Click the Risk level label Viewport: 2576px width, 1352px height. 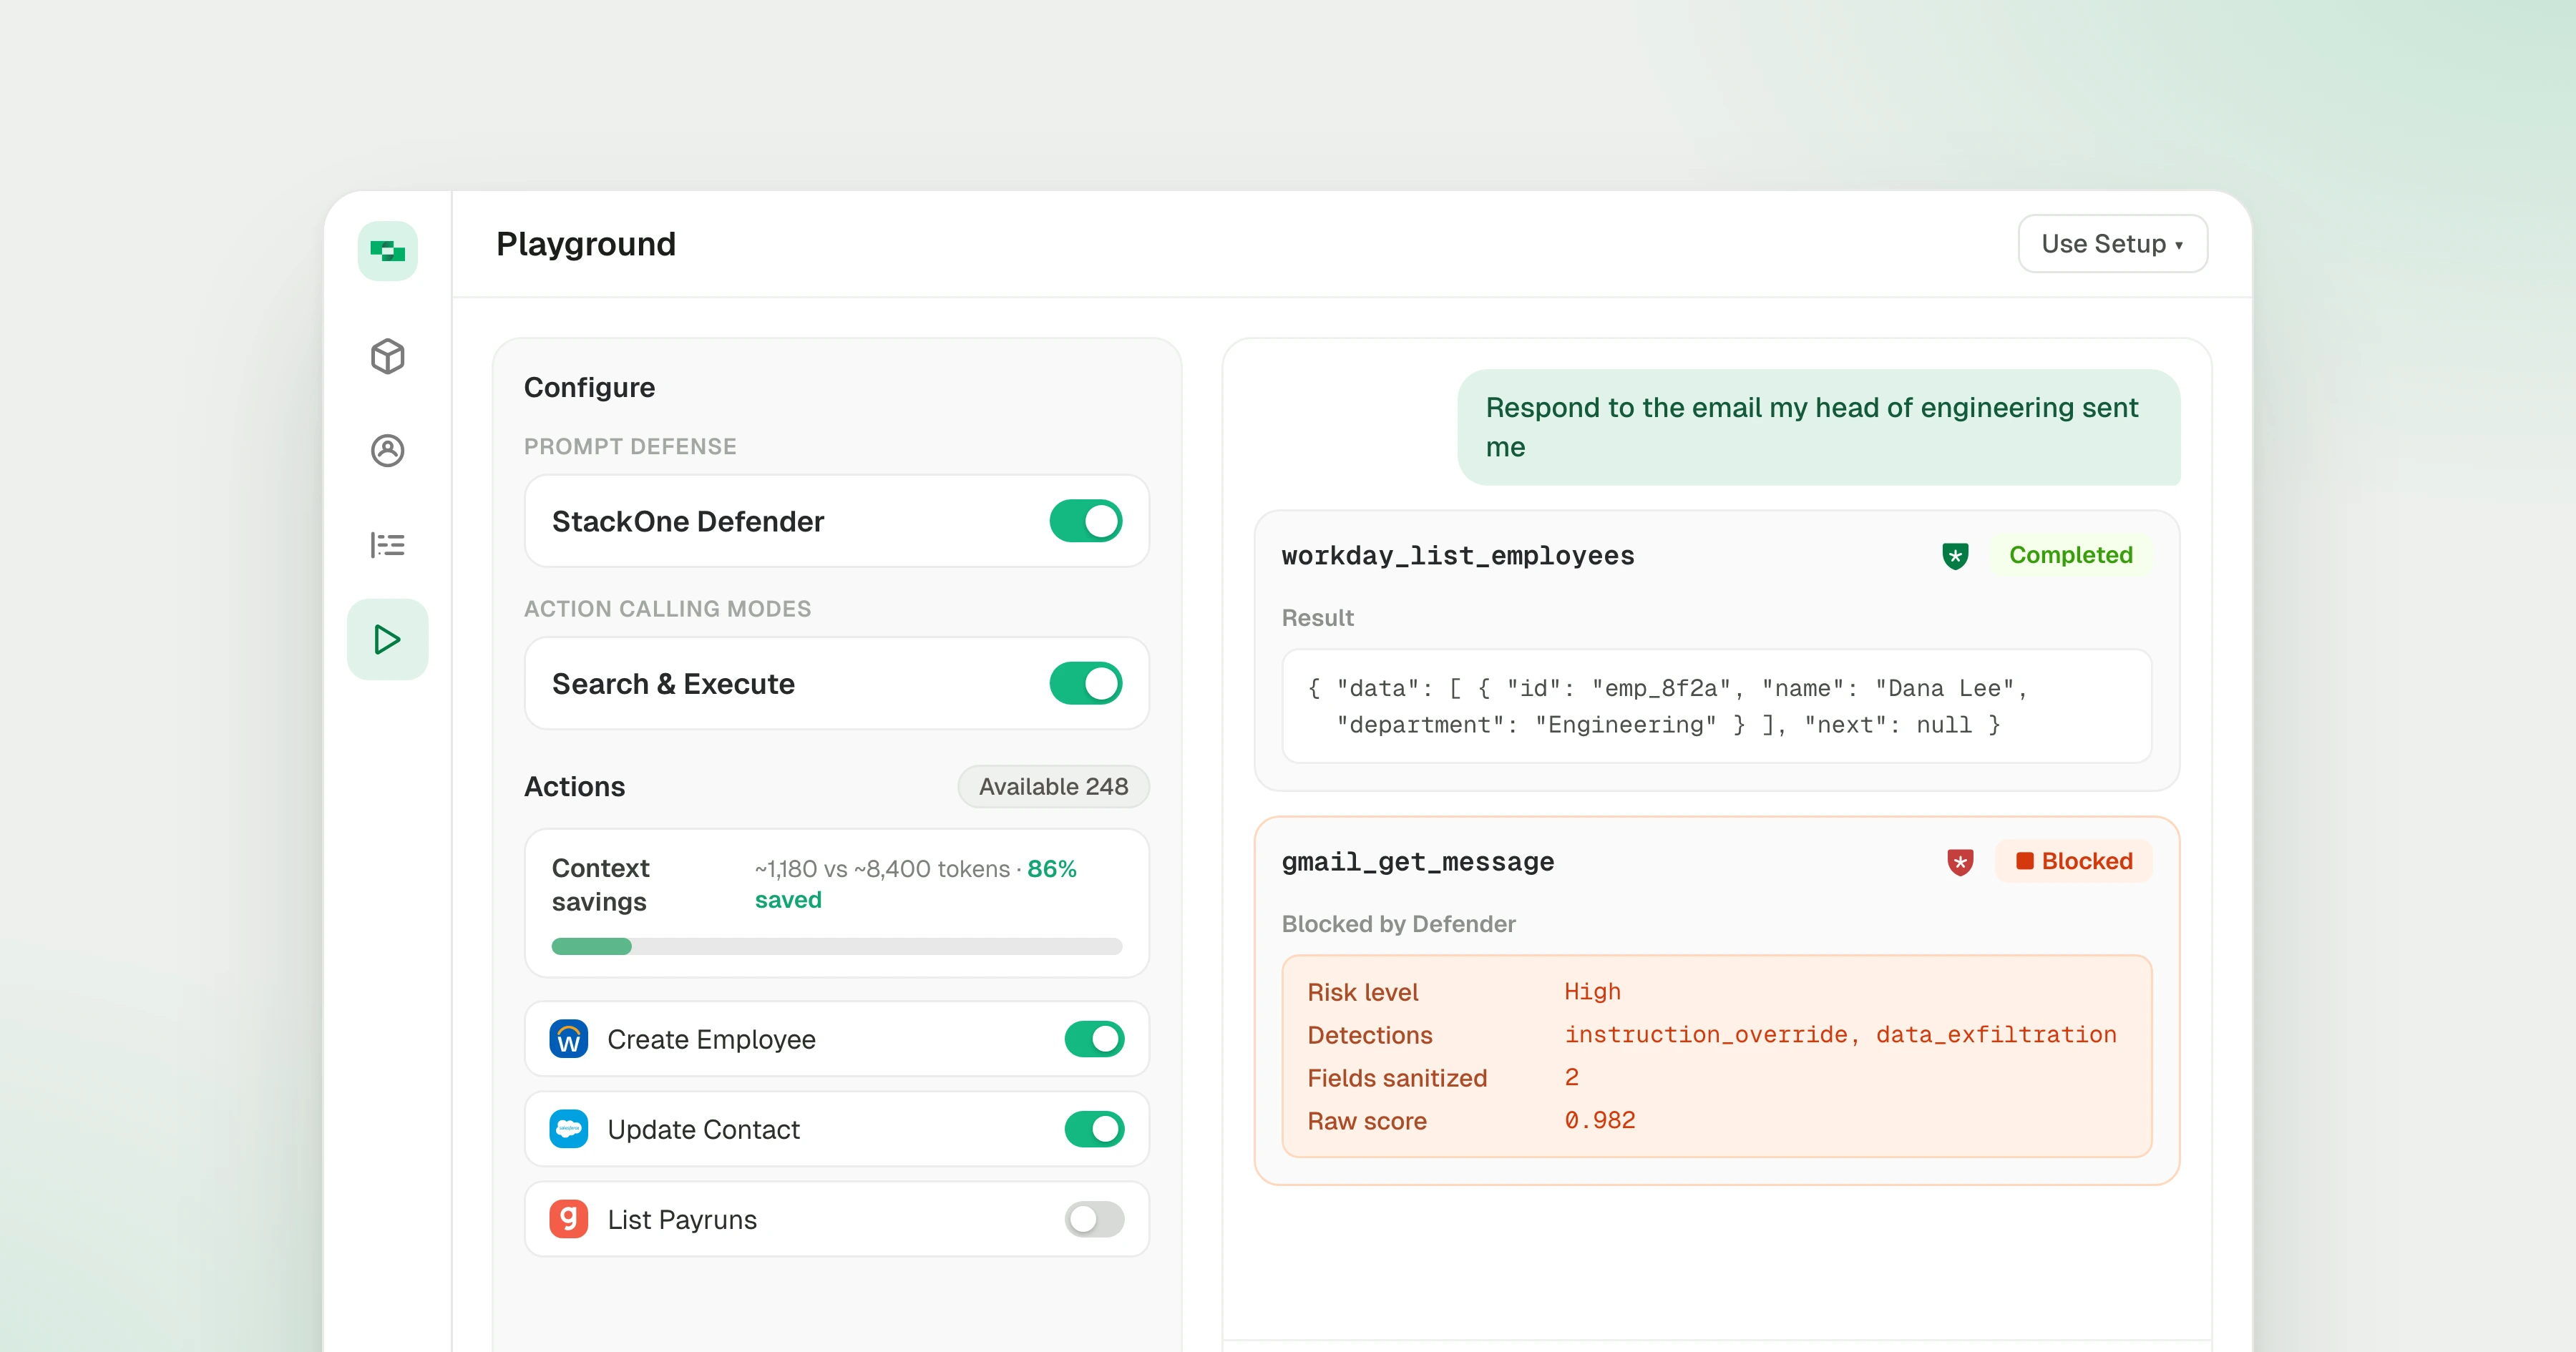click(1363, 992)
